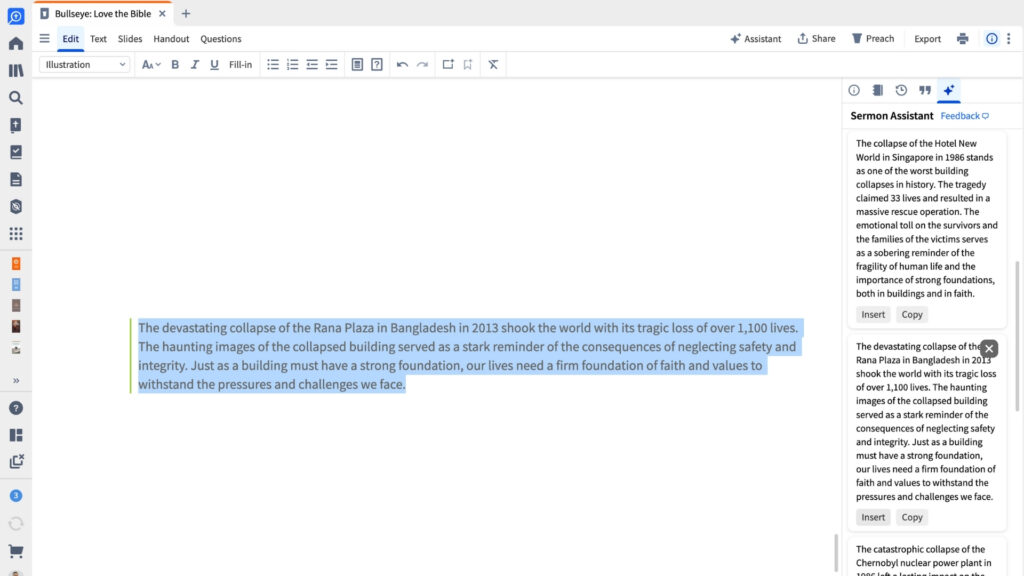Open the Home icon in left sidebar
Viewport: 1024px width, 576px height.
(16, 44)
